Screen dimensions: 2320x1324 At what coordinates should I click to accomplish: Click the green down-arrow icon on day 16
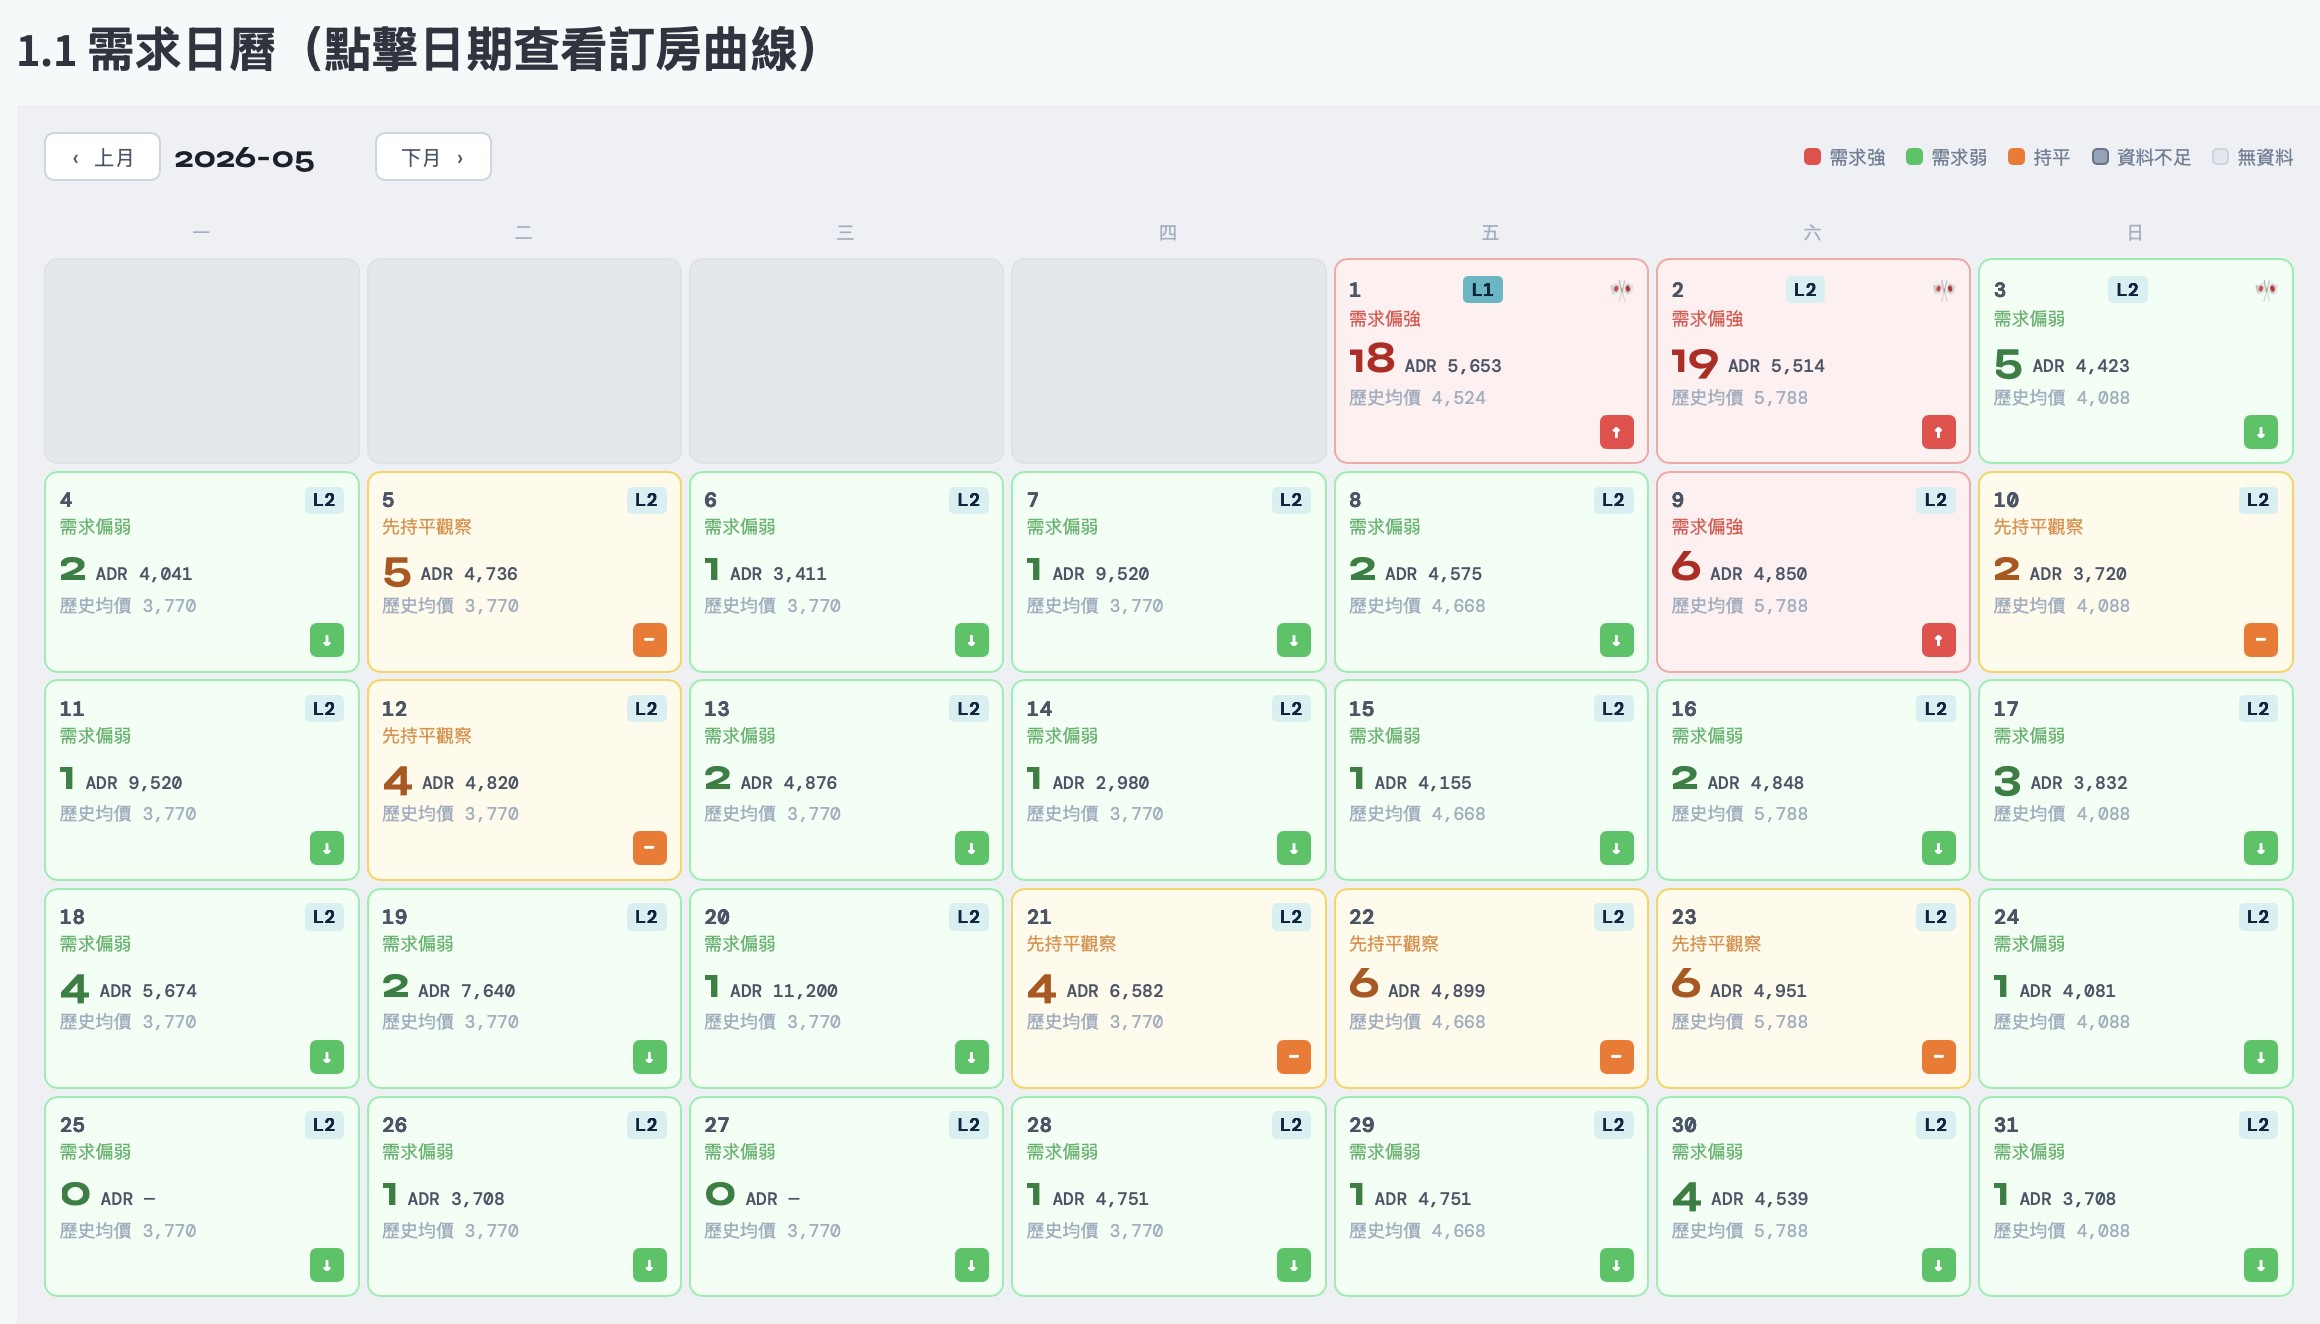[1938, 848]
